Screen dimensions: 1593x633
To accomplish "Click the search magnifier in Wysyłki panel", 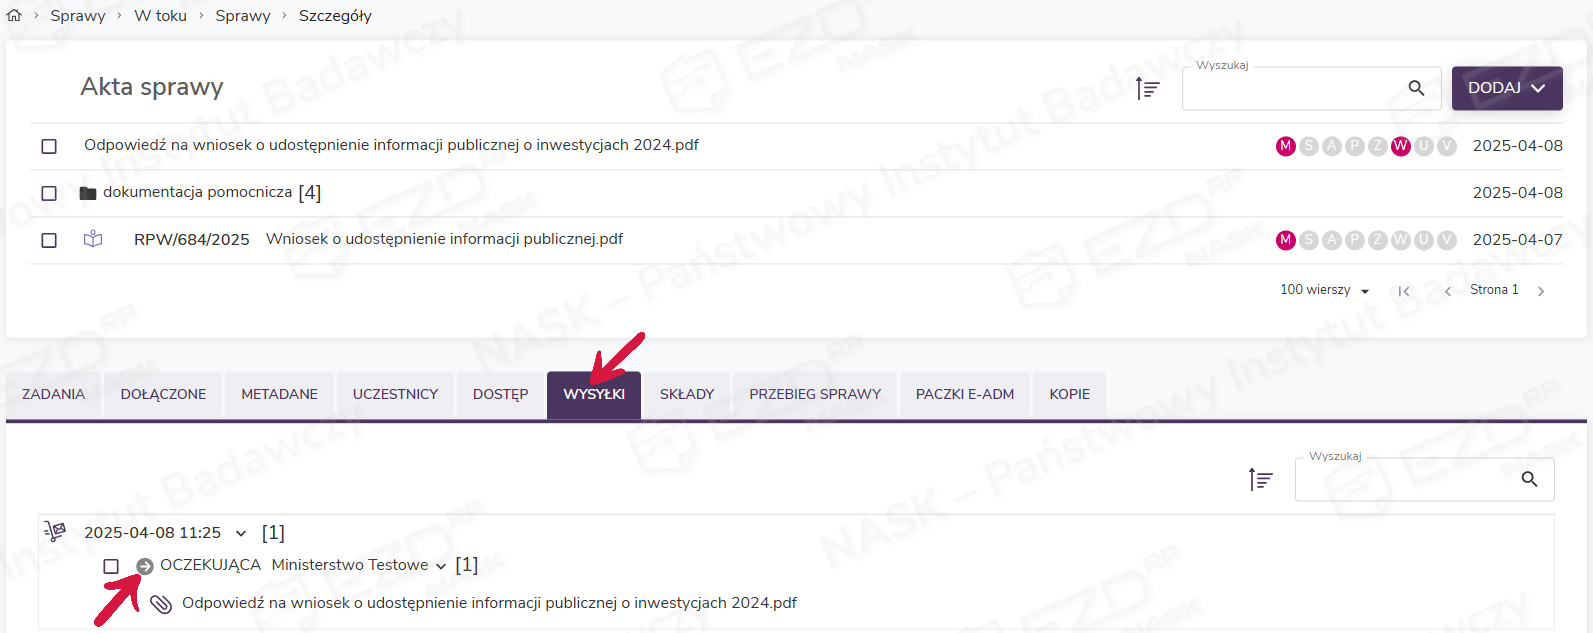I will coord(1529,480).
